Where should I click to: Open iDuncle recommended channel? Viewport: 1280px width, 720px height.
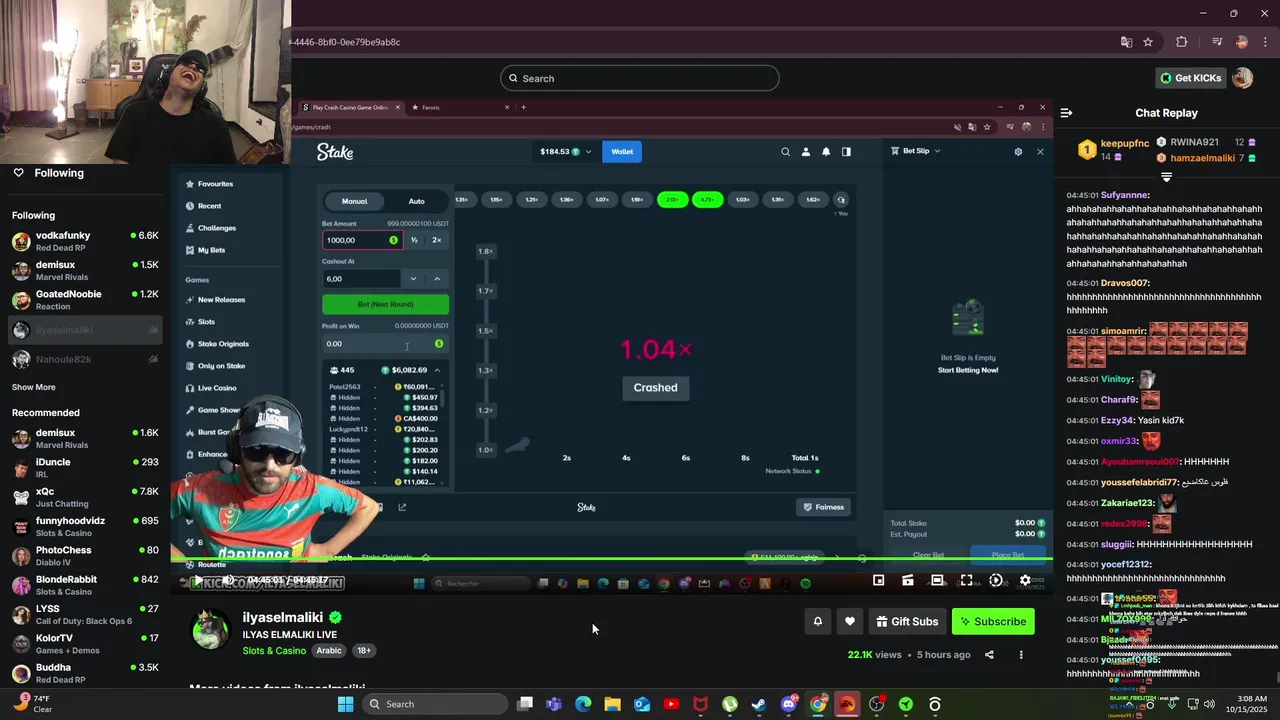tap(85, 468)
